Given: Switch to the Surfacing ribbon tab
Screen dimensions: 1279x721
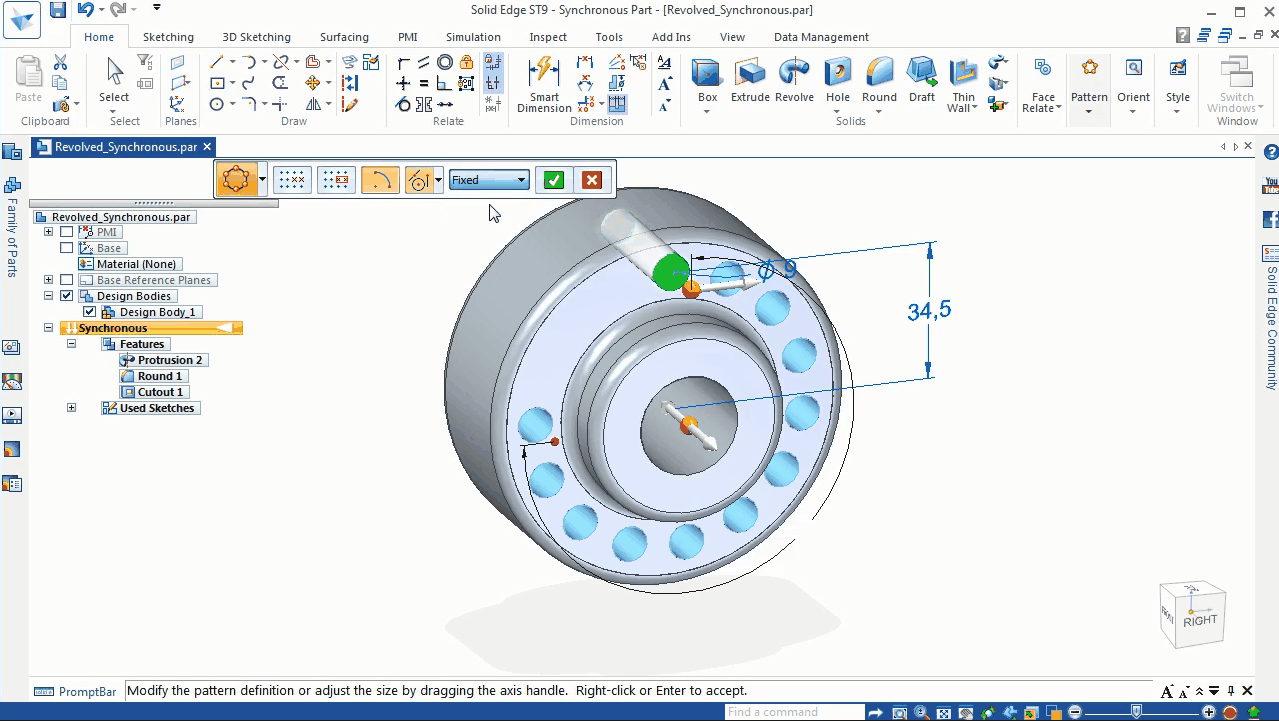Looking at the screenshot, I should 344,37.
